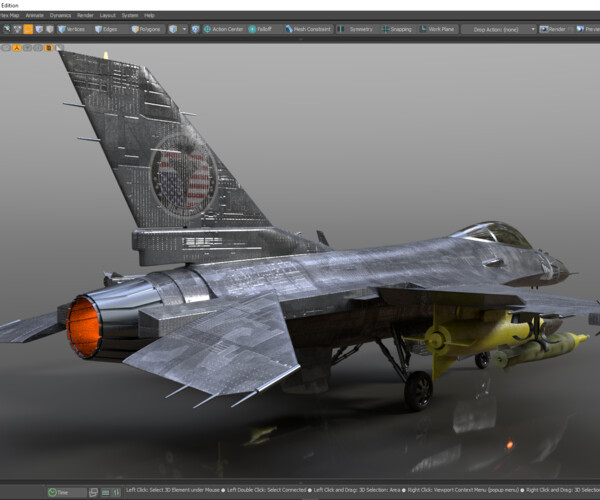Switch to Edges selection mode
The height and width of the screenshot is (500, 600).
tap(106, 29)
